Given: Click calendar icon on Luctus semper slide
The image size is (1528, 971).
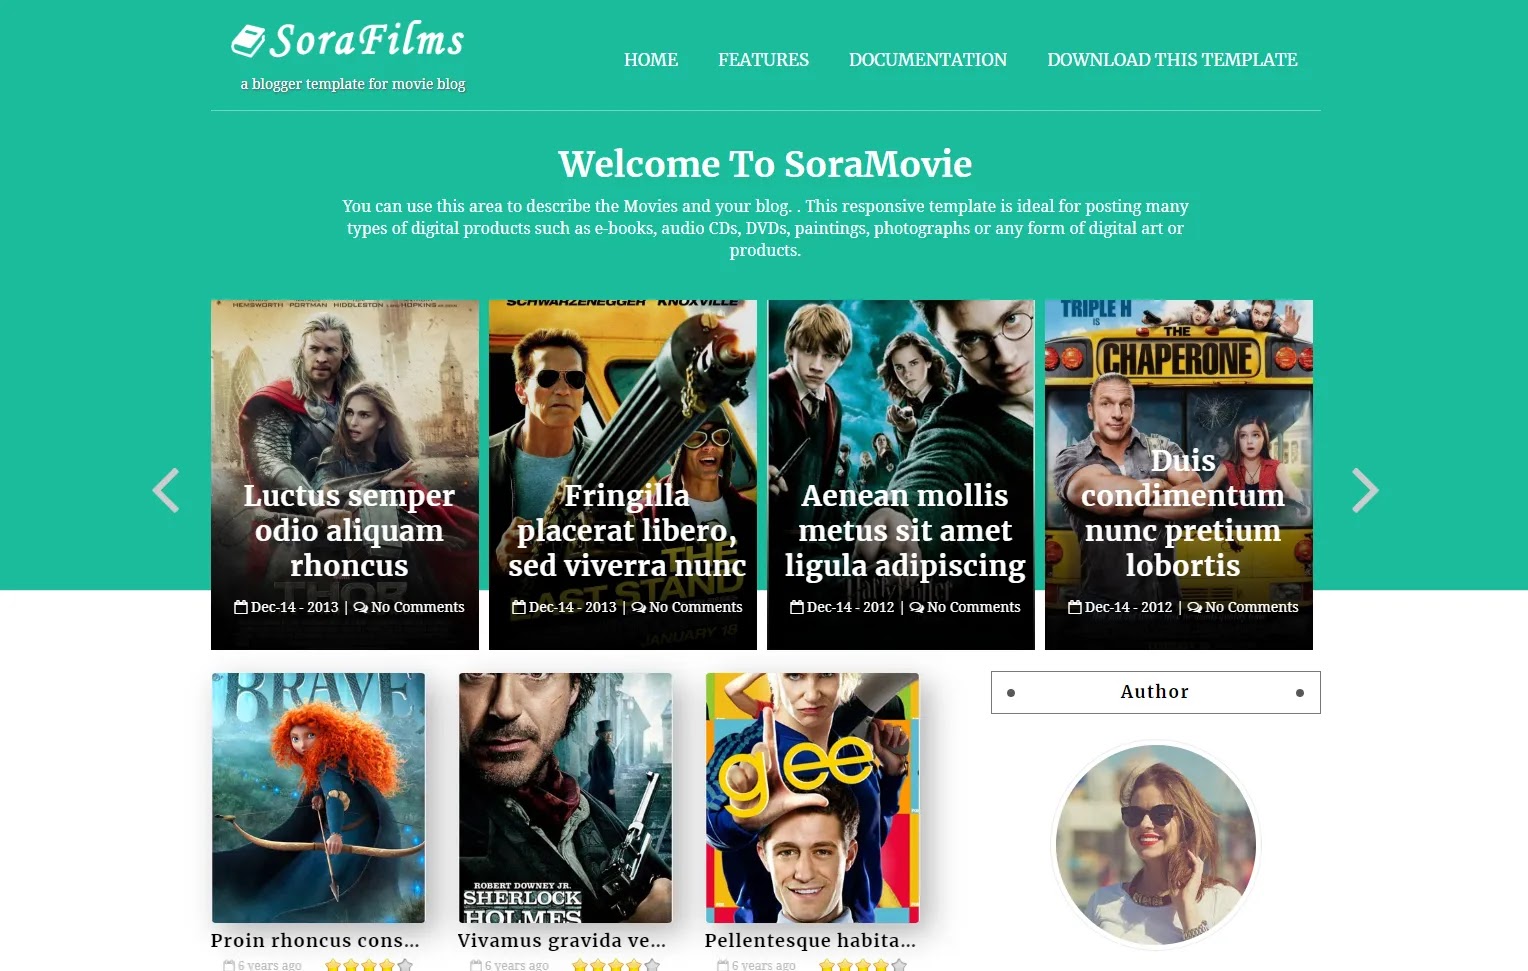Looking at the screenshot, I should tap(241, 607).
